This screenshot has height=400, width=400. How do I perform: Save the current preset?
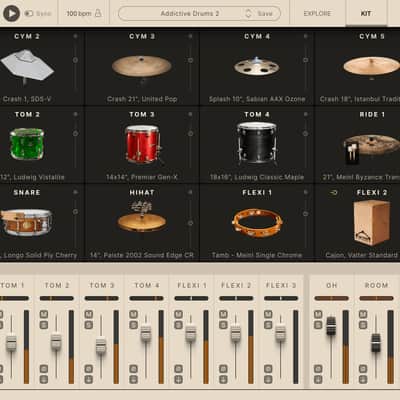(265, 14)
